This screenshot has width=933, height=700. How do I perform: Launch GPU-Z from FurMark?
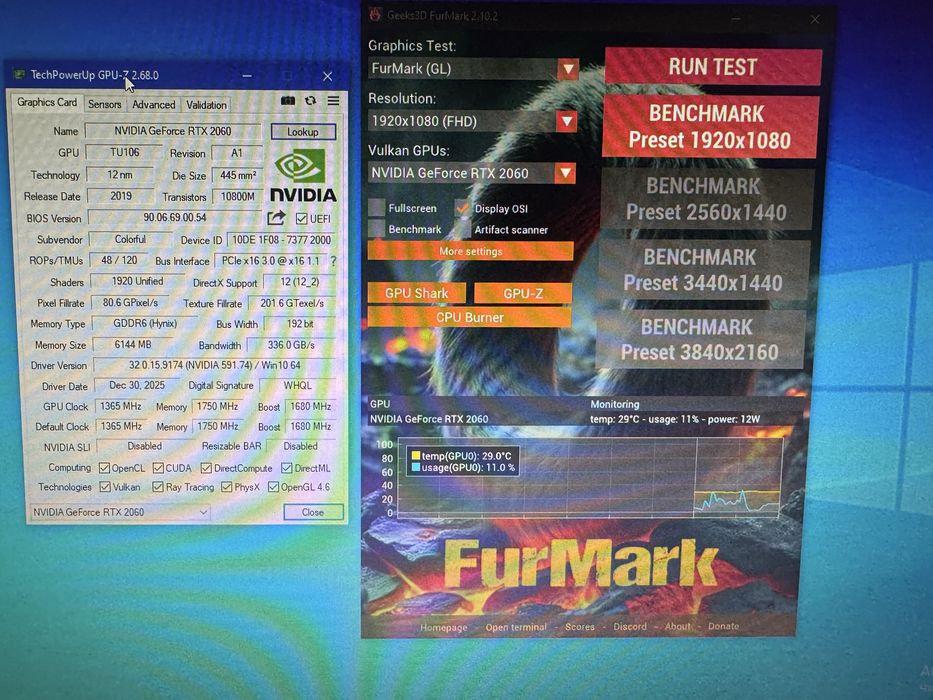(523, 293)
